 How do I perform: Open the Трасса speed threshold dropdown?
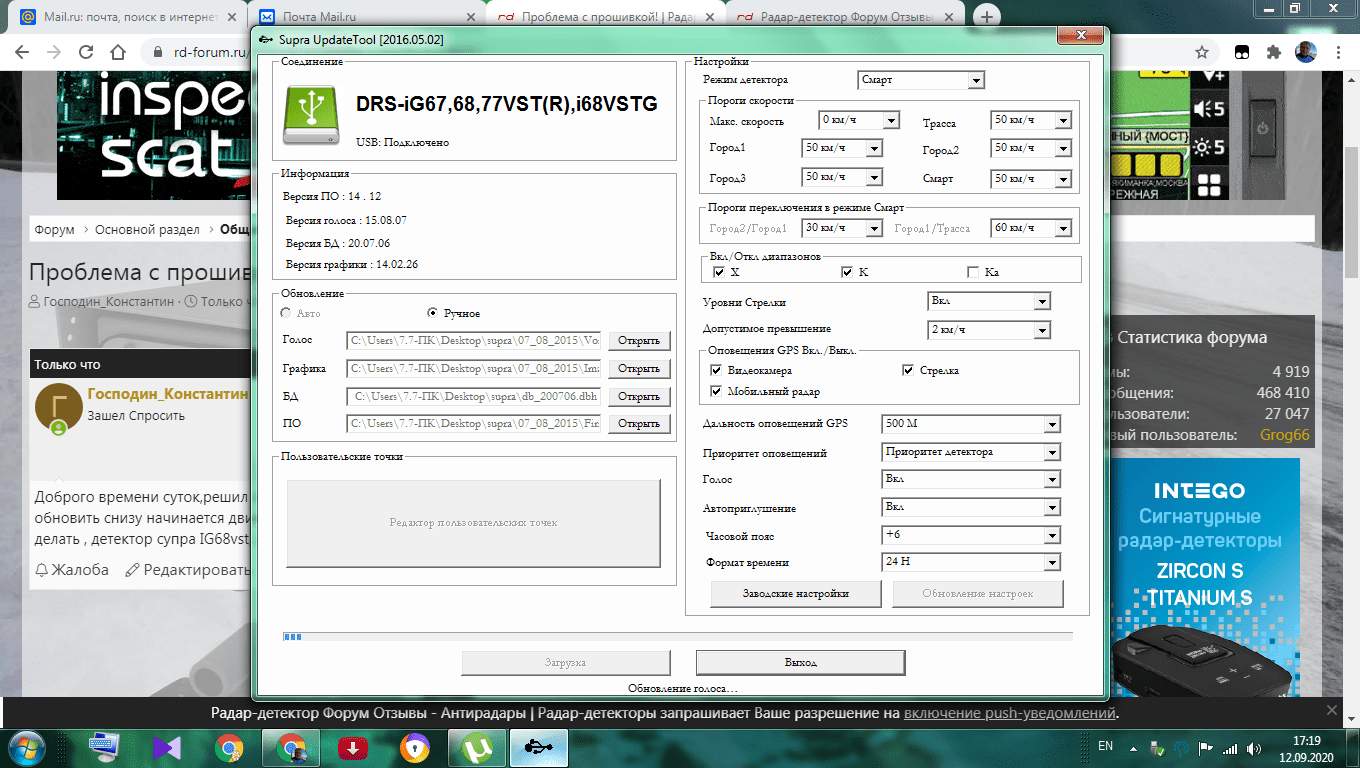(1031, 120)
